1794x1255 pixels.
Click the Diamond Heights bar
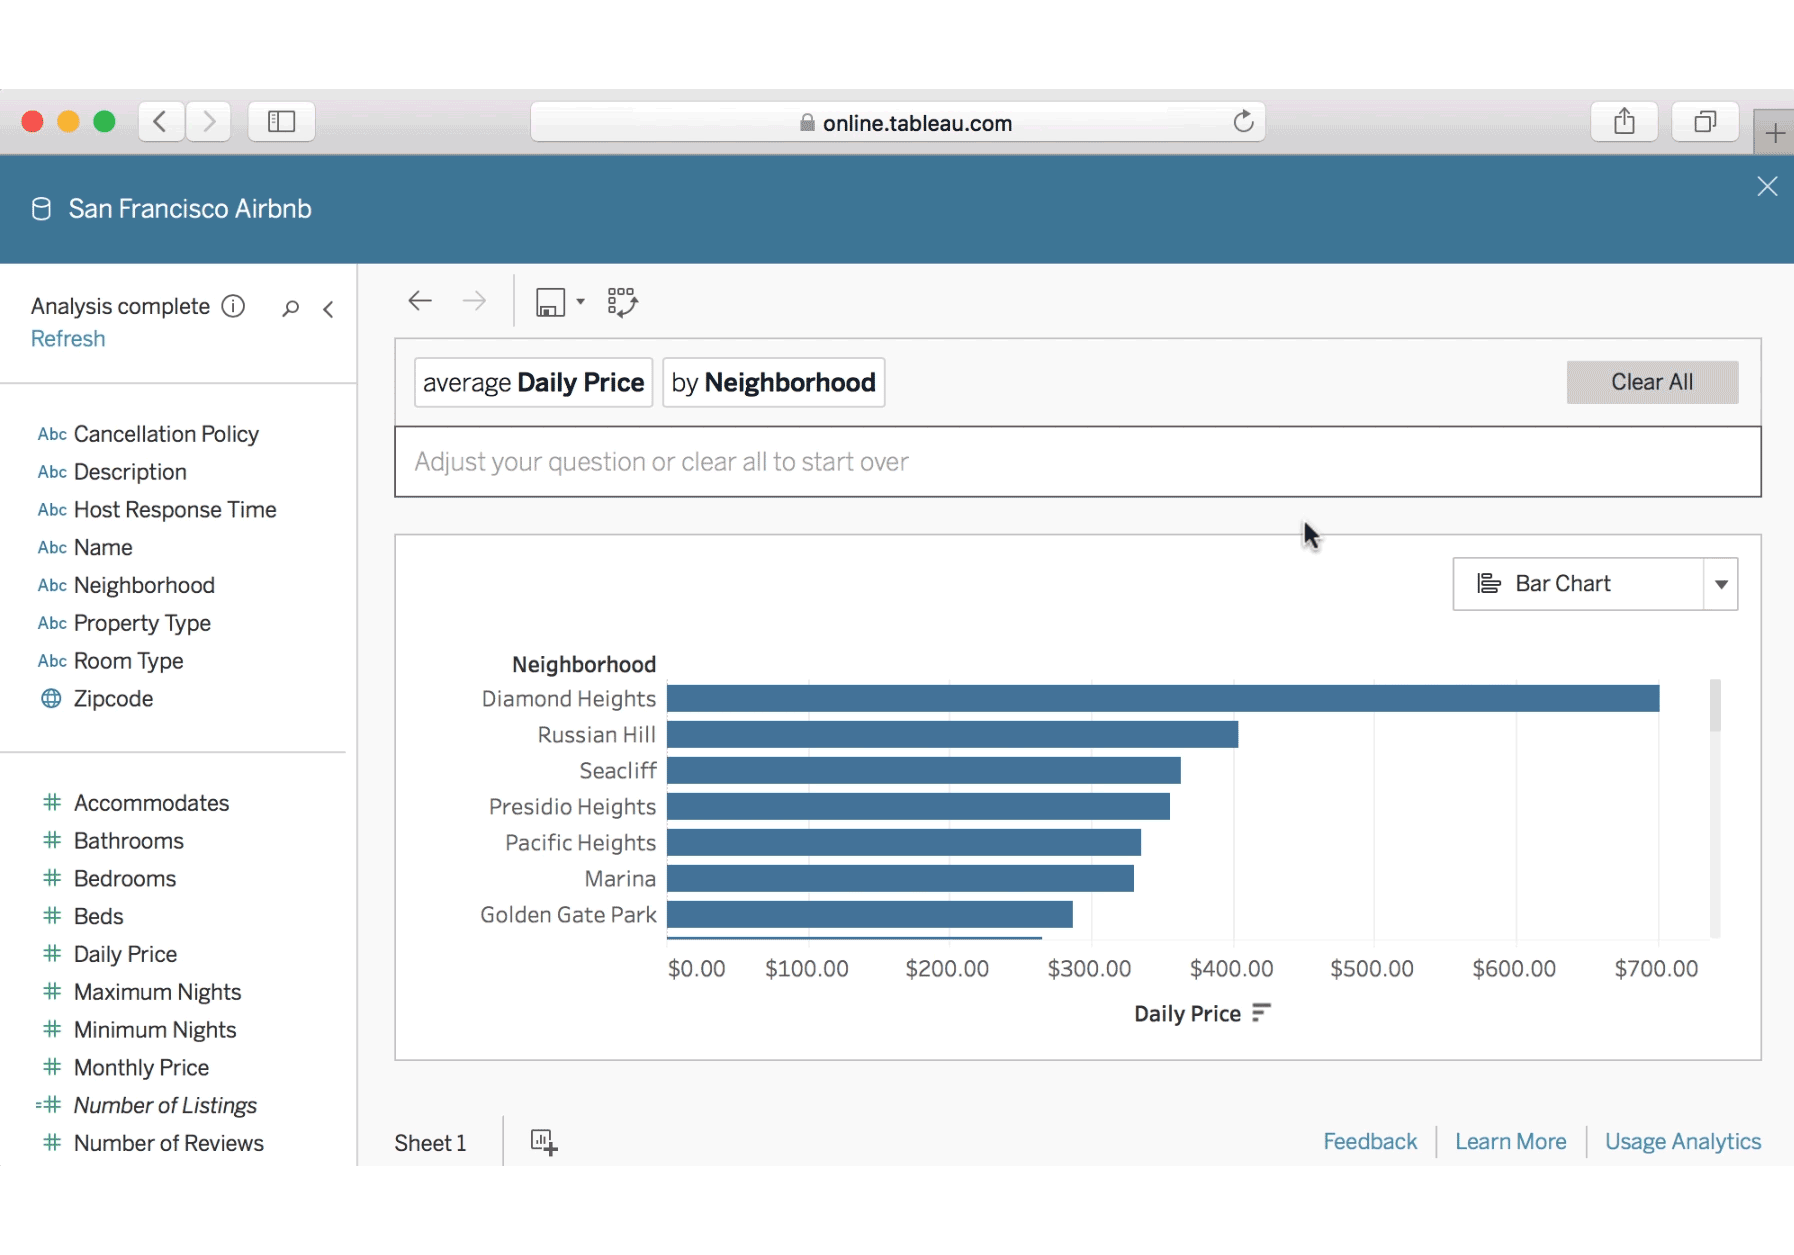point(1162,698)
